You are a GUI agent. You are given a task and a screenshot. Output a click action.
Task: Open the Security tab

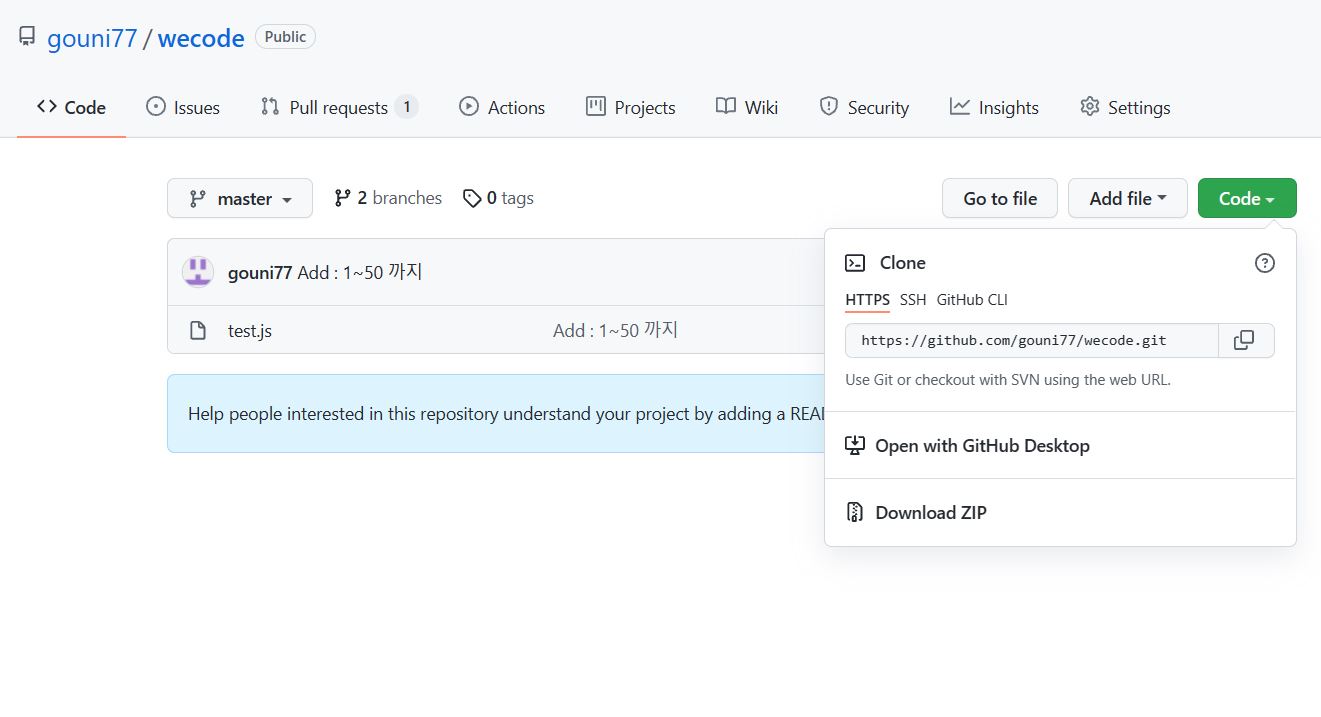[x=864, y=107]
